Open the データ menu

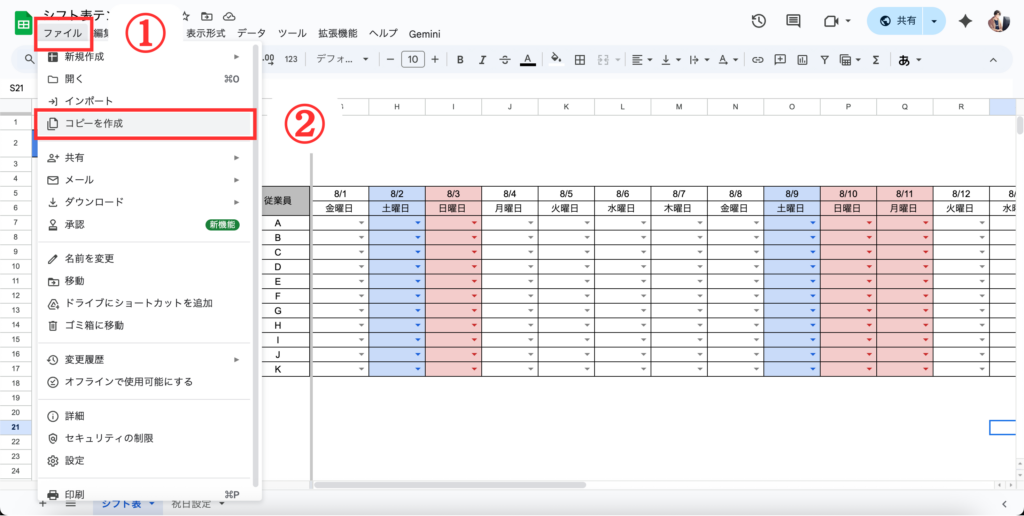(x=251, y=33)
